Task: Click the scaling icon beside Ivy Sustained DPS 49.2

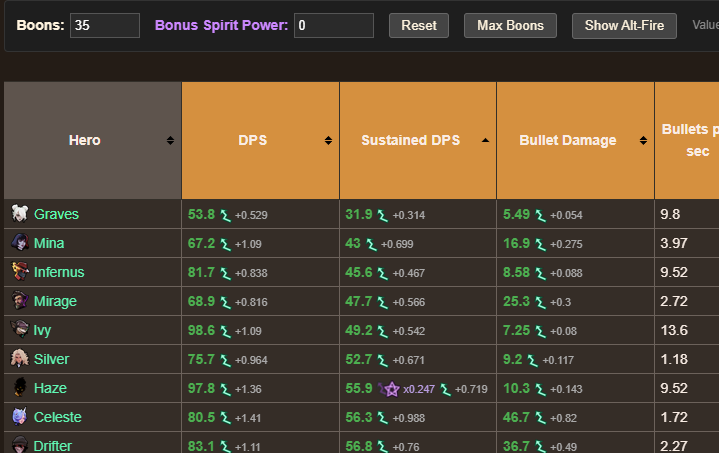Action: tap(382, 331)
